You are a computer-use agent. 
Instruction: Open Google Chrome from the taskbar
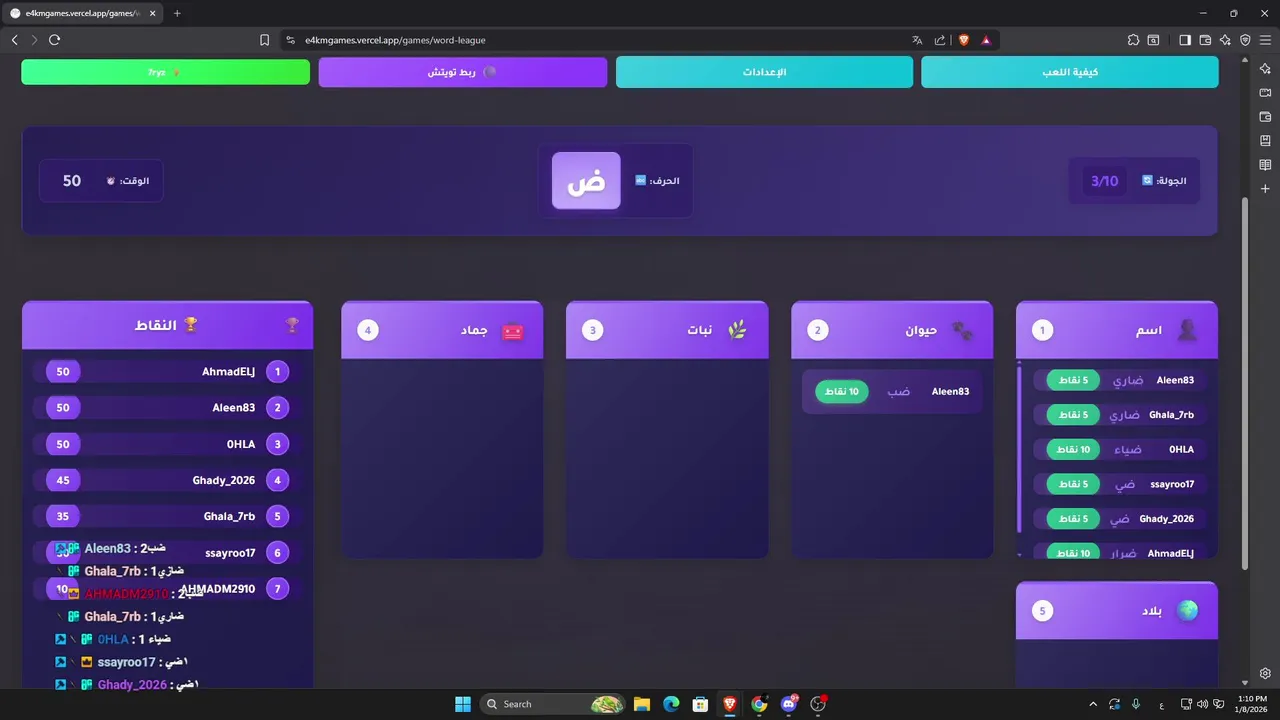759,704
